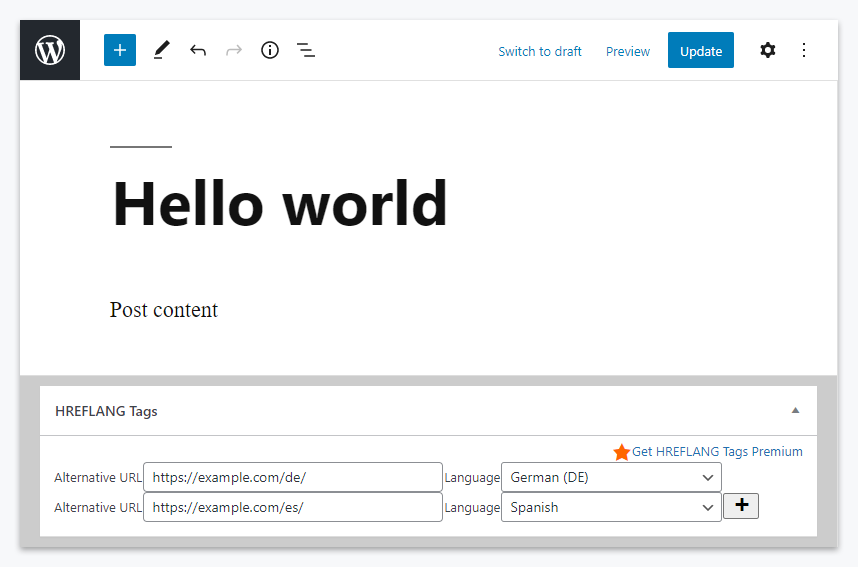This screenshot has width=858, height=567.
Task: Click the Redo arrow icon
Action: (x=234, y=50)
